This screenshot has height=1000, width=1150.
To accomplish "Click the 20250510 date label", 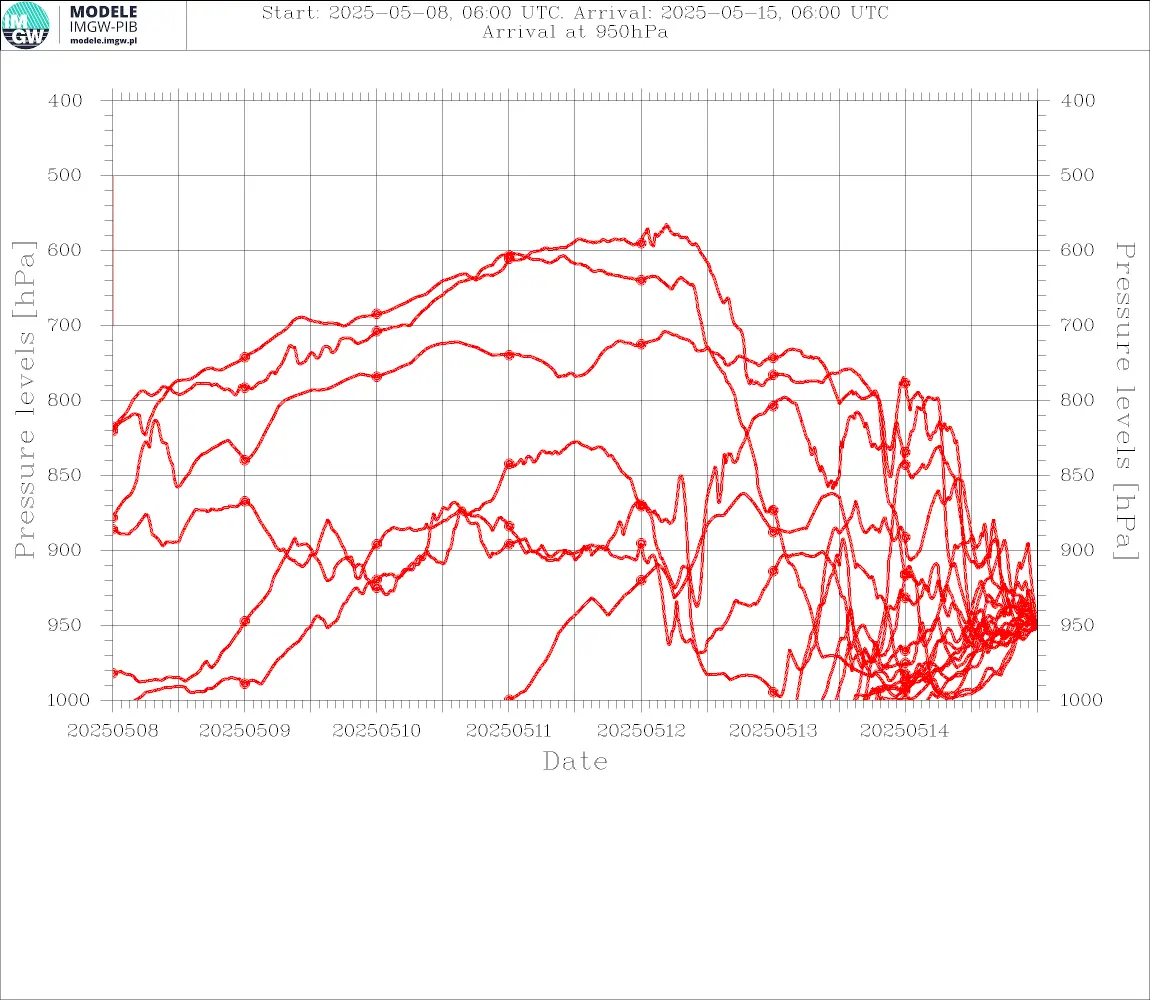I will point(376,731).
